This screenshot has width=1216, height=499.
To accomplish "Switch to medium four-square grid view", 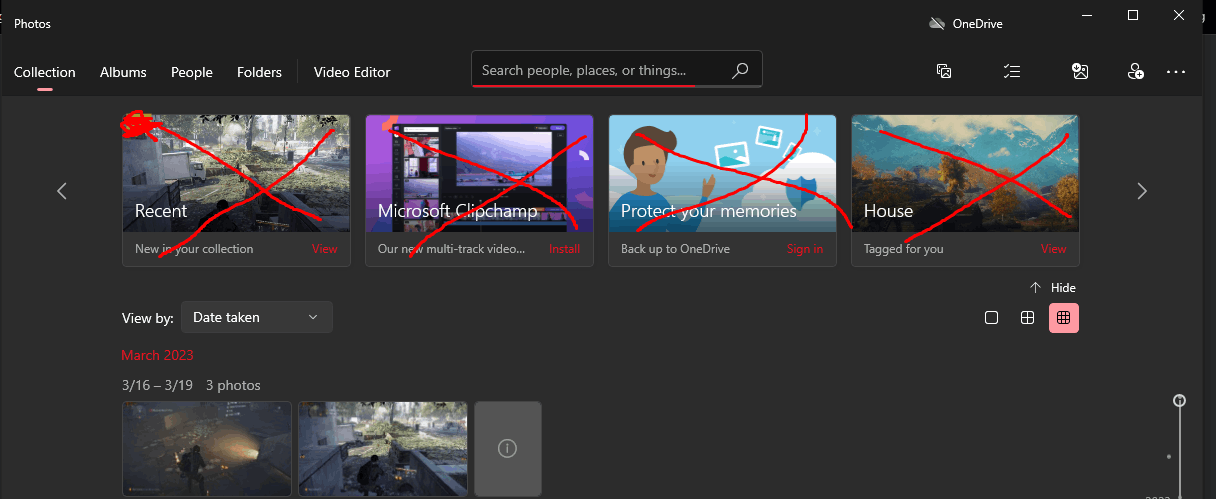I will 1027,318.
